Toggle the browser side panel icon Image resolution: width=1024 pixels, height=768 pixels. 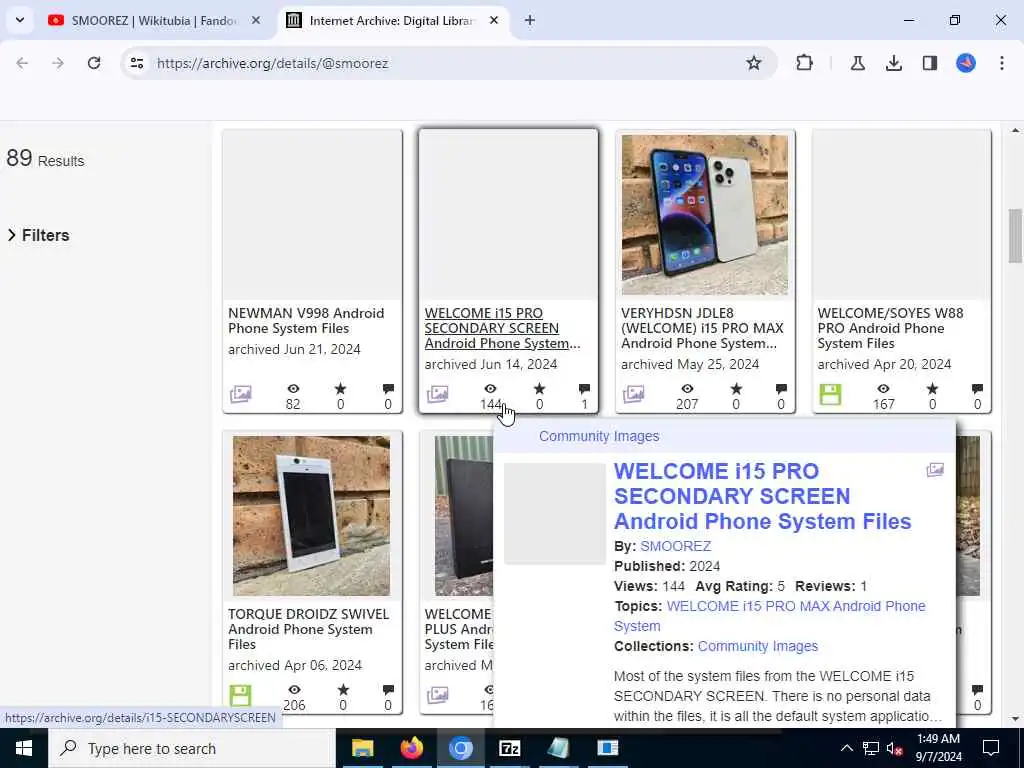coord(930,63)
